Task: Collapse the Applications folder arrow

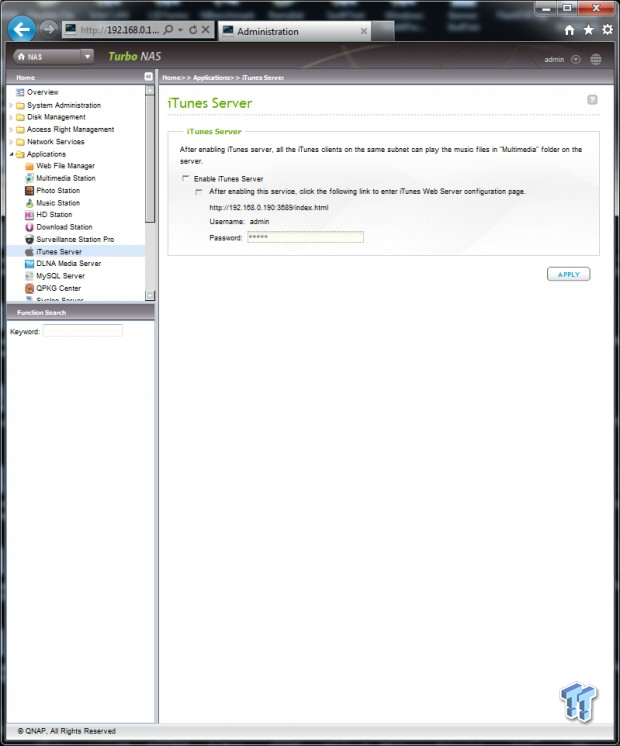Action: [x=11, y=154]
